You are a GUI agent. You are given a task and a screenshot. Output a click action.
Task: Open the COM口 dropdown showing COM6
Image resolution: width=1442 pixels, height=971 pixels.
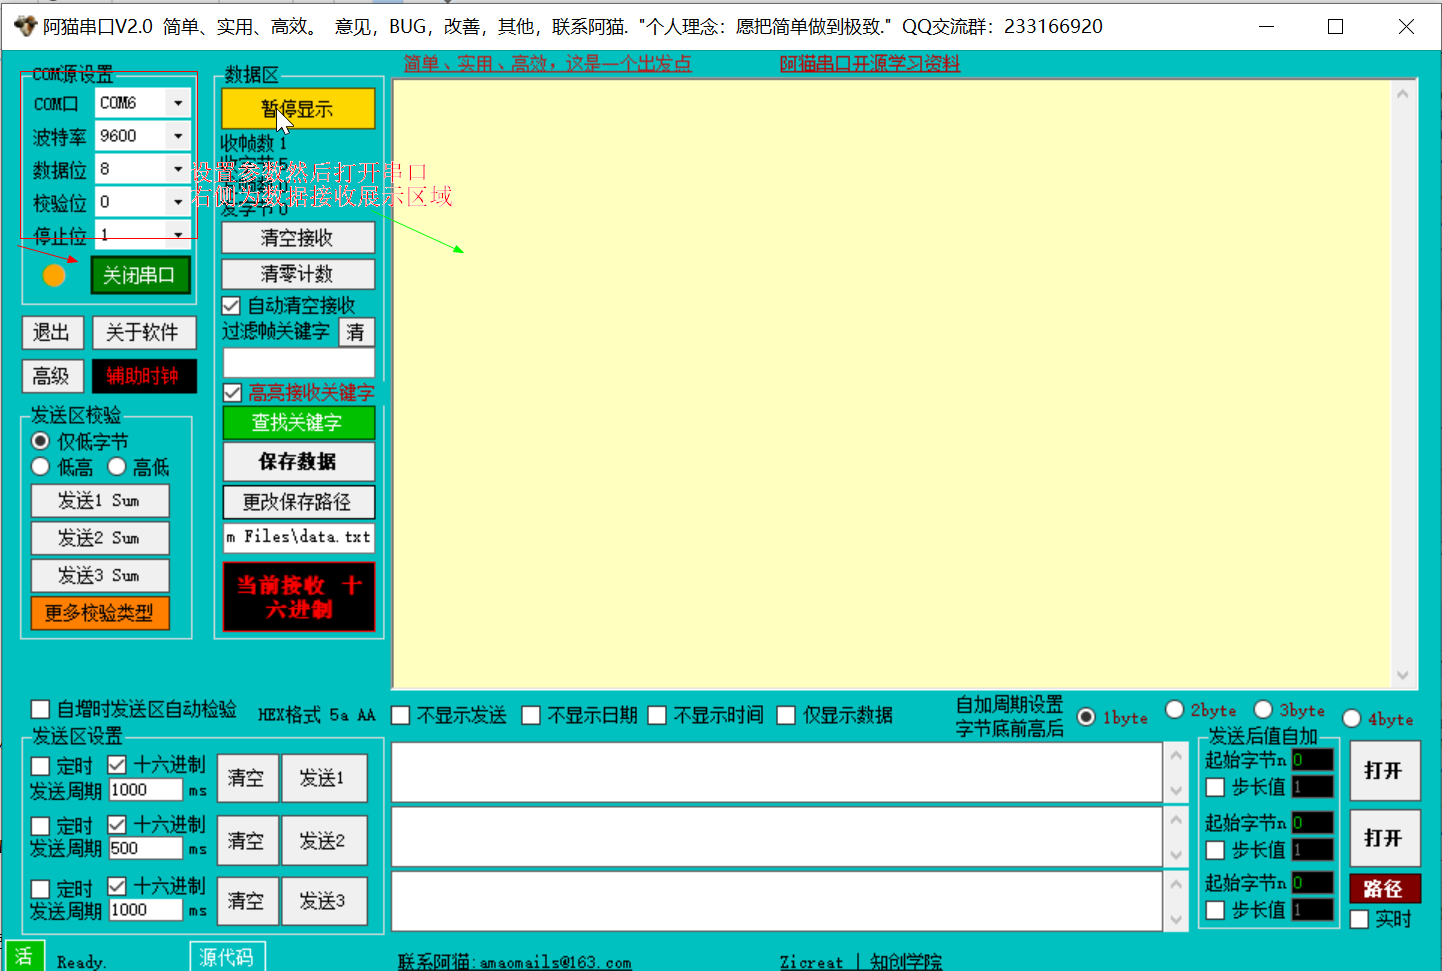coord(179,102)
